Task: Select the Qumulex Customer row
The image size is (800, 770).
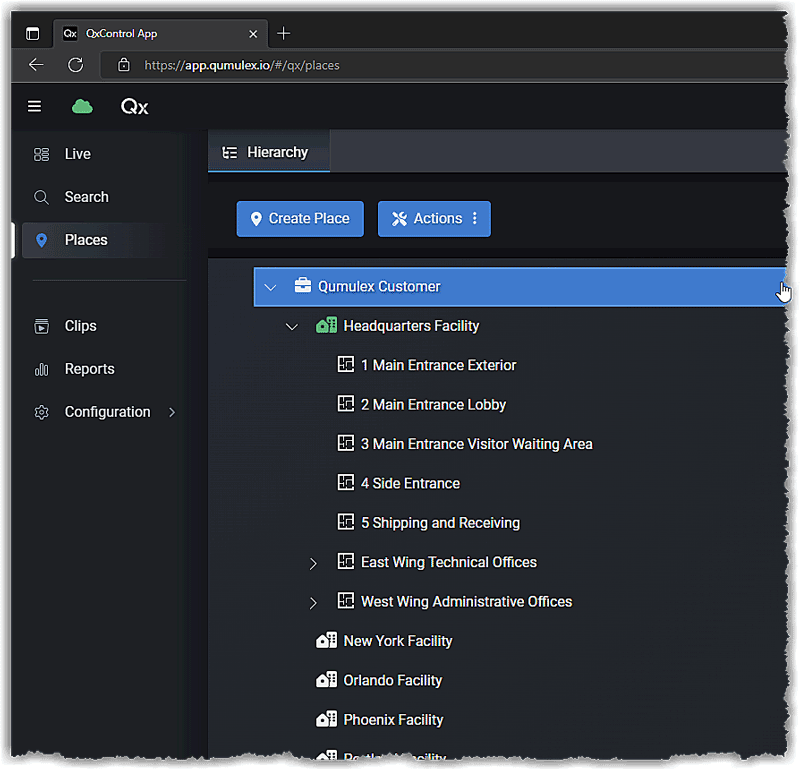Action: point(520,286)
